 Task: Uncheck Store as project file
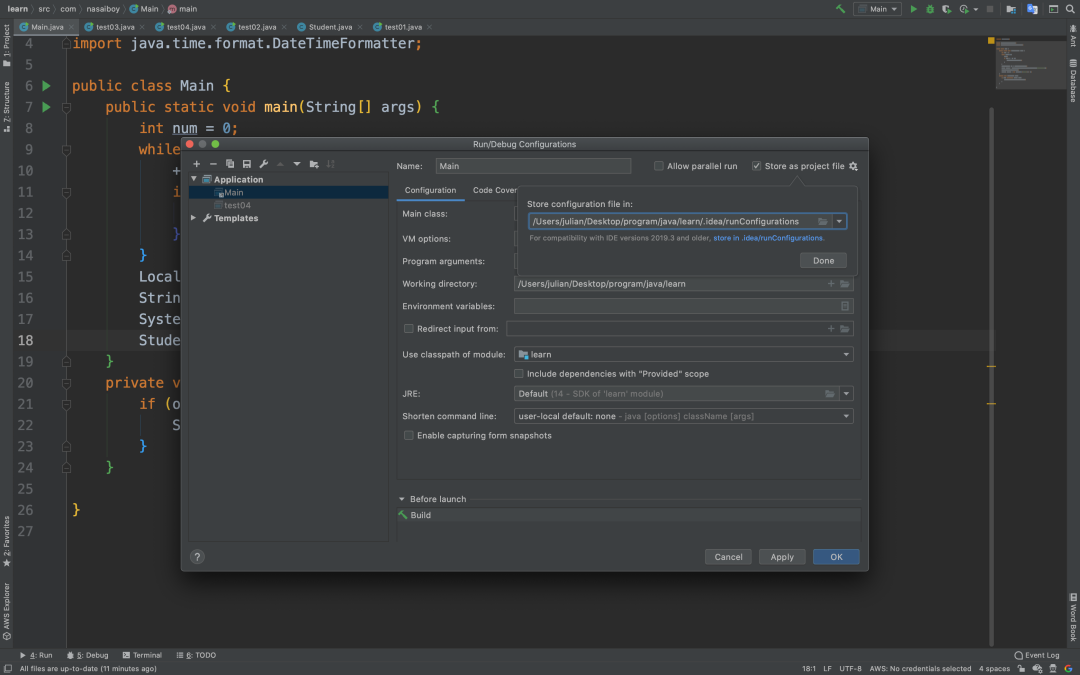[x=757, y=166]
